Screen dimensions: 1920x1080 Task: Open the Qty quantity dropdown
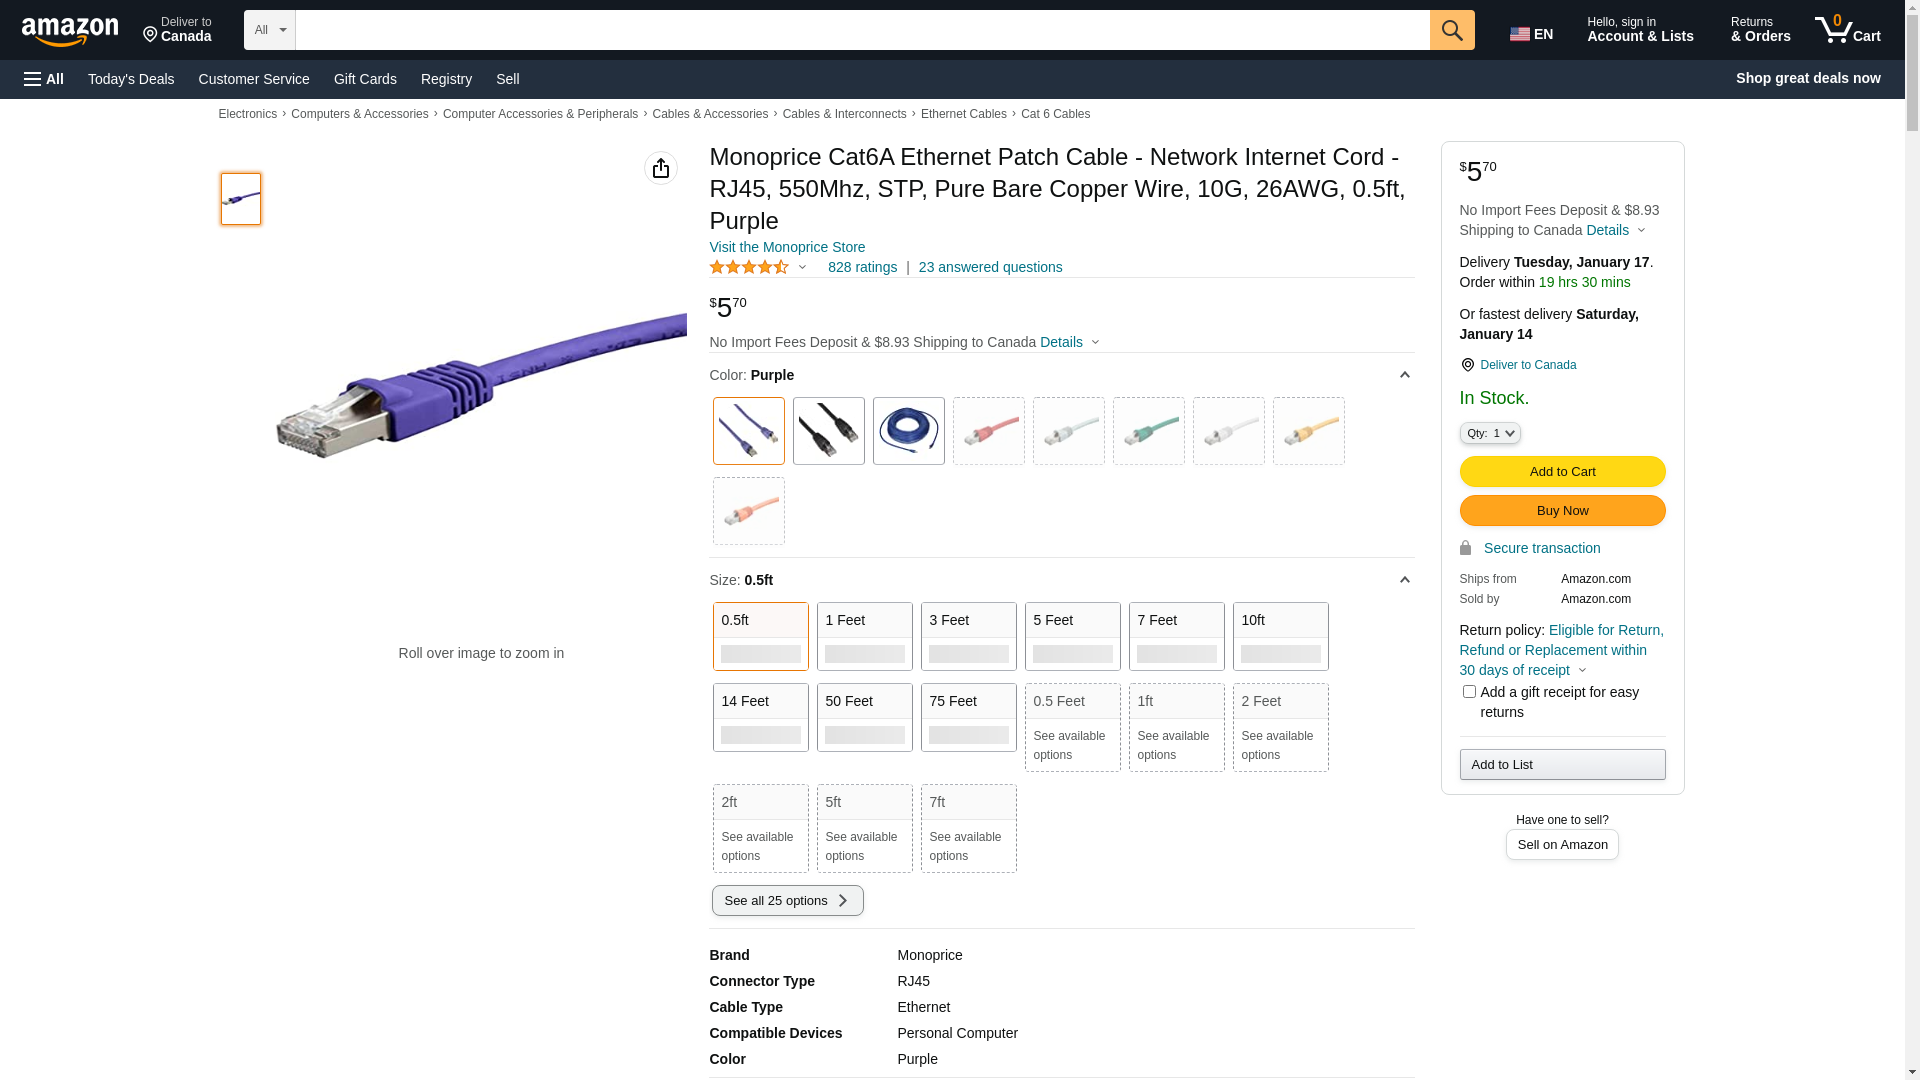pos(1489,433)
